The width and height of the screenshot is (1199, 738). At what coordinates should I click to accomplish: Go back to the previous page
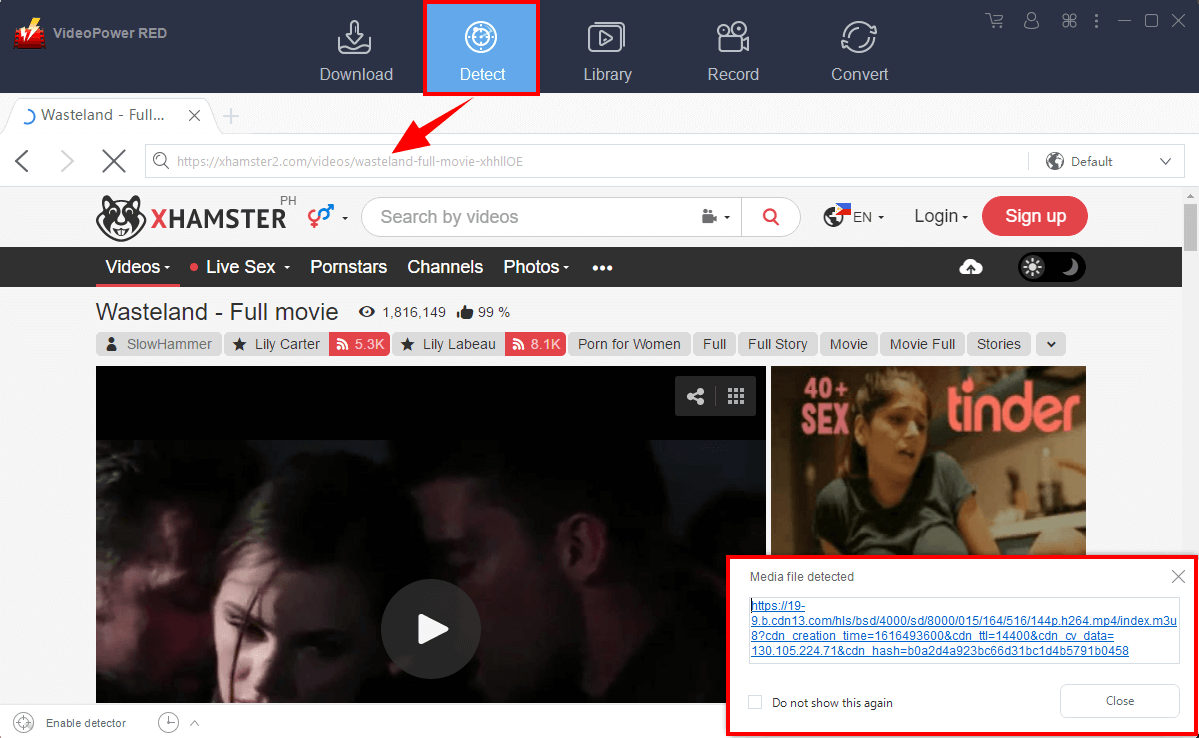(x=22, y=161)
